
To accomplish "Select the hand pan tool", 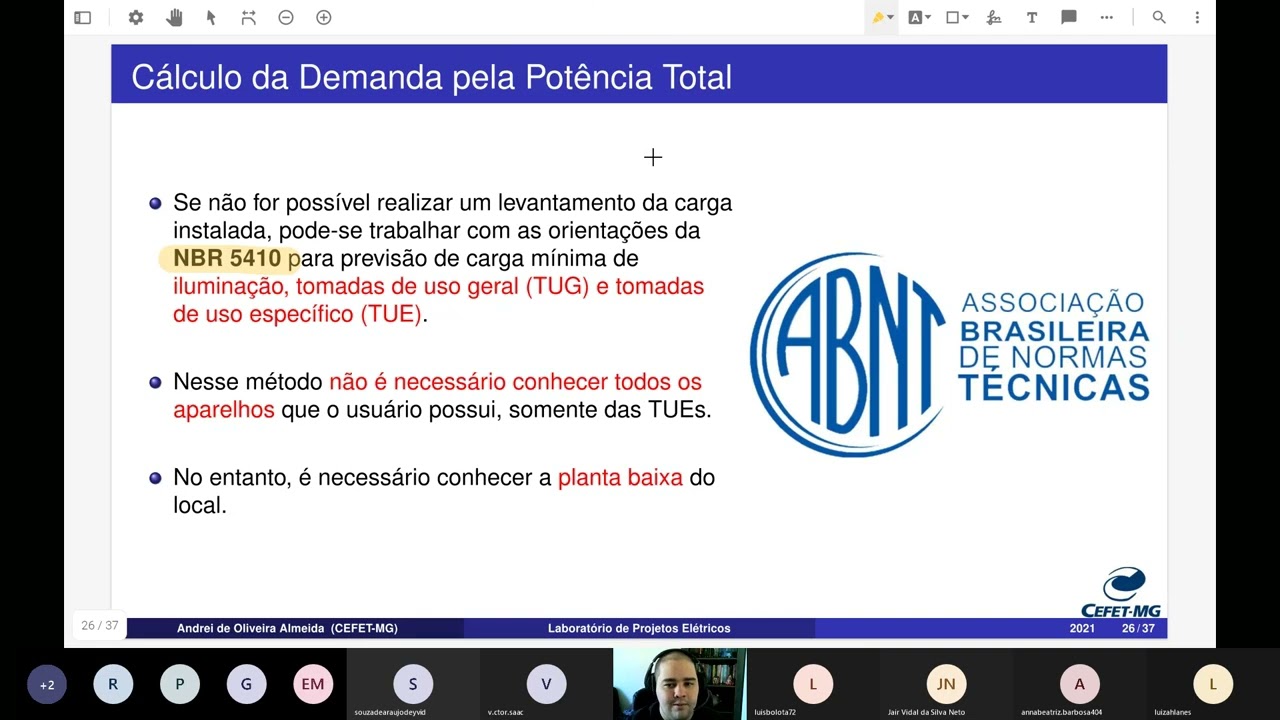I will point(174,17).
